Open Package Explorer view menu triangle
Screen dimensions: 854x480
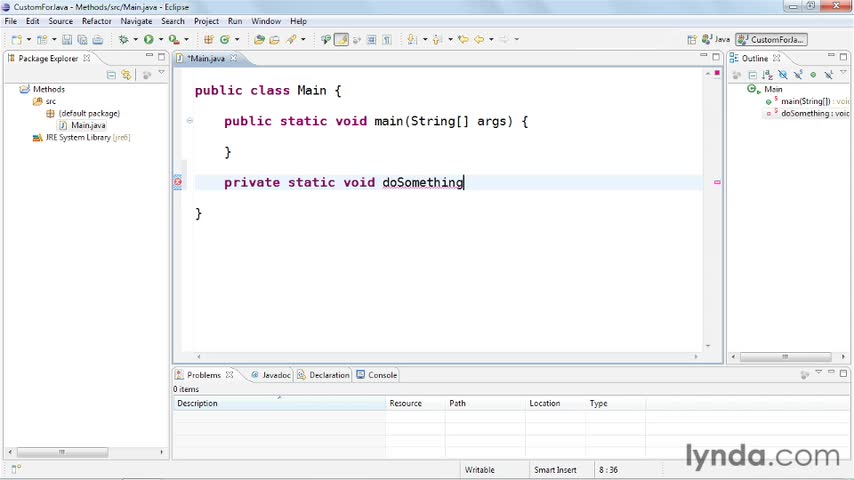coord(161,72)
